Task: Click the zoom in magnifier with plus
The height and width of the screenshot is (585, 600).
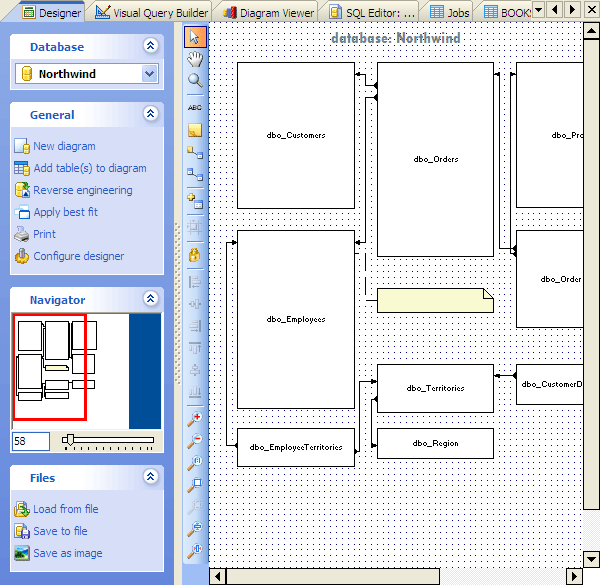Action: 195,419
